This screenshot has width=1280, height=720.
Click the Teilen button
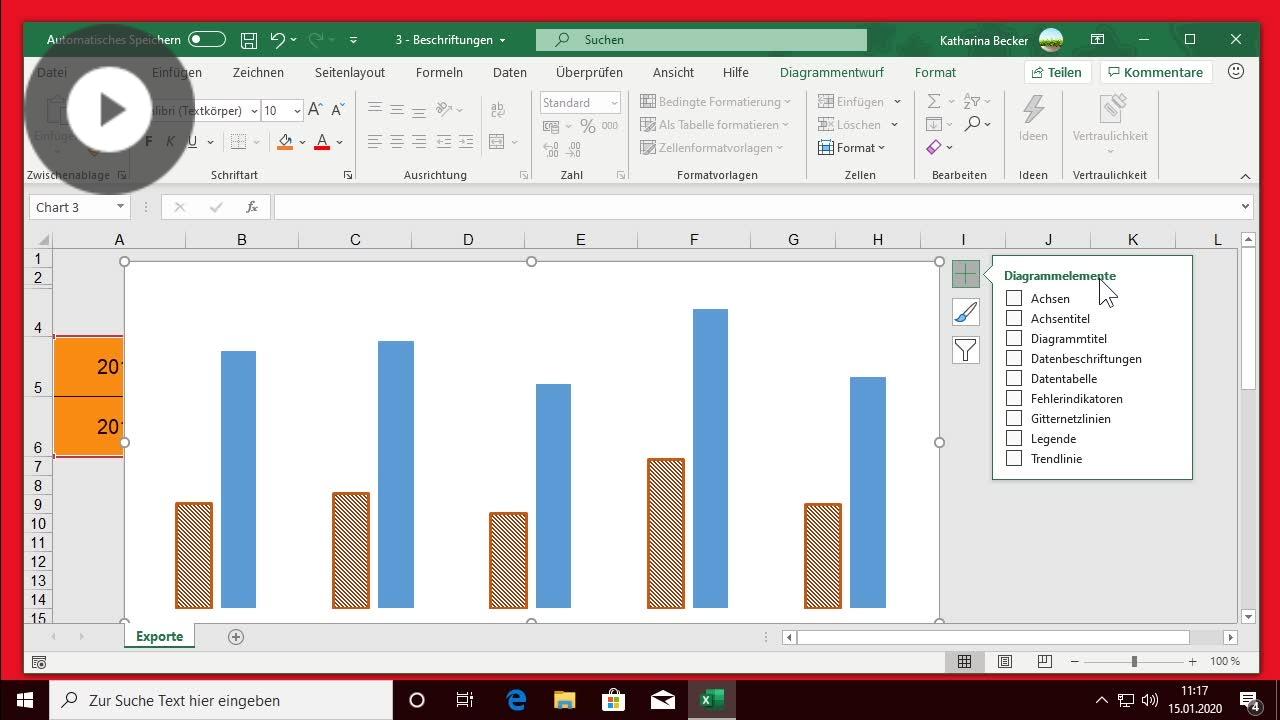click(x=1059, y=72)
